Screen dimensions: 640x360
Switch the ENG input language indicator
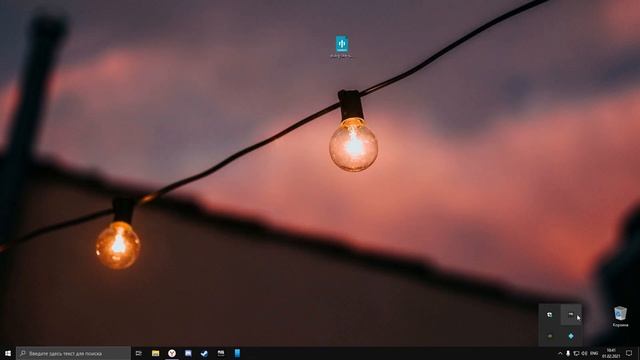[x=594, y=353]
